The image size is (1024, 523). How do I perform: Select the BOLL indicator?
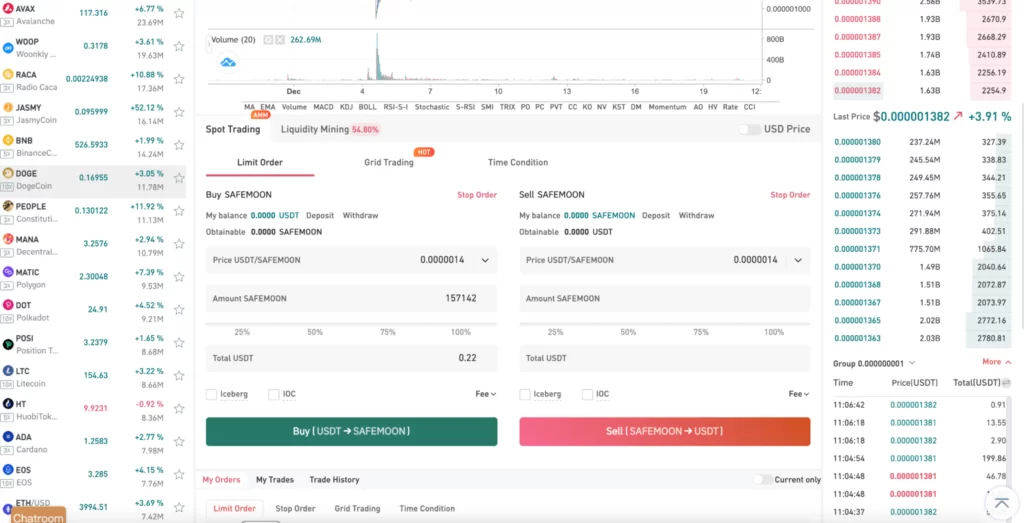pos(368,107)
